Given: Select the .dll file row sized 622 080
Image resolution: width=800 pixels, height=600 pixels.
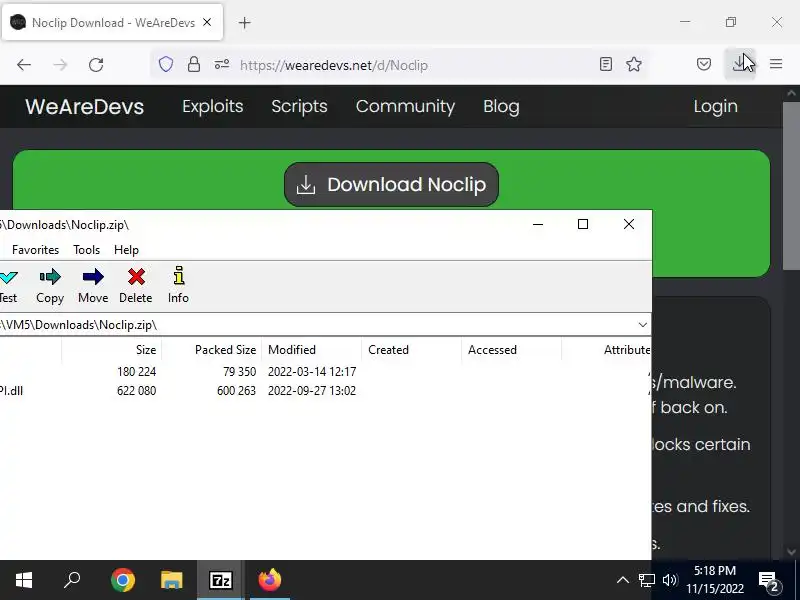Looking at the screenshot, I should click(326, 391).
